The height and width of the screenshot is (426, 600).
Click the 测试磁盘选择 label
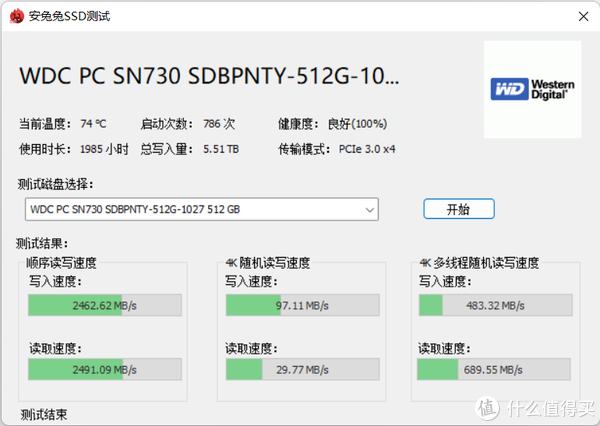coord(55,184)
